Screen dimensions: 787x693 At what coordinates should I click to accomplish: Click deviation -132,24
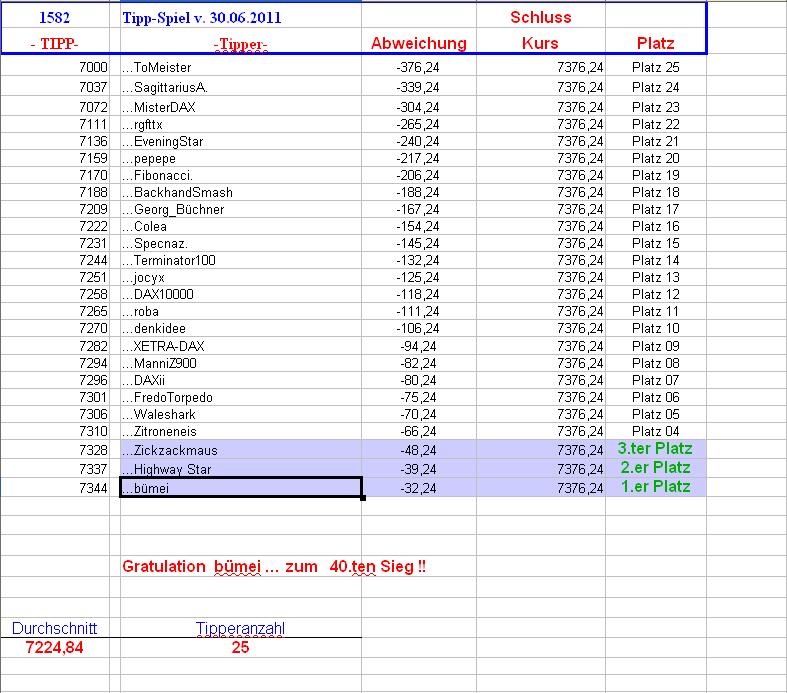[418, 260]
